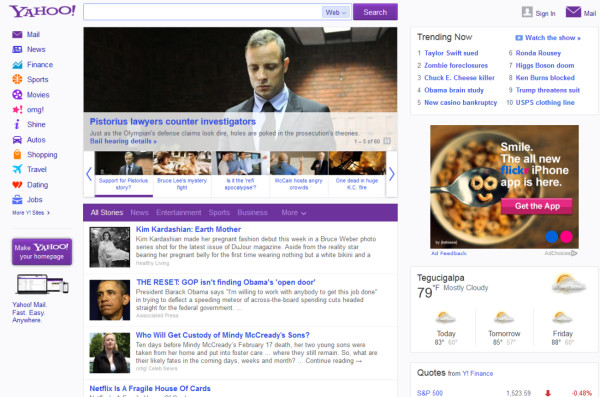Open the top-right Mail envelope icon
This screenshot has height=397, width=600.
tap(573, 12)
